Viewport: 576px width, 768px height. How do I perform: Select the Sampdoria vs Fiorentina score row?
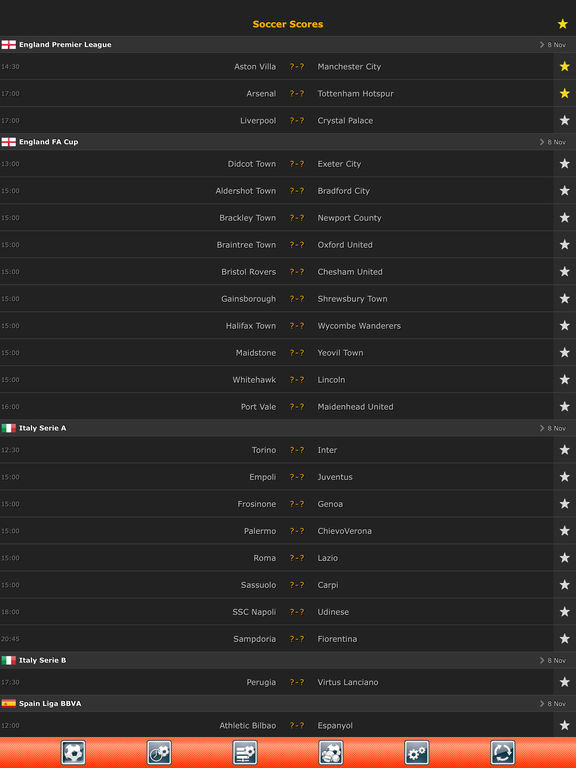pos(277,638)
